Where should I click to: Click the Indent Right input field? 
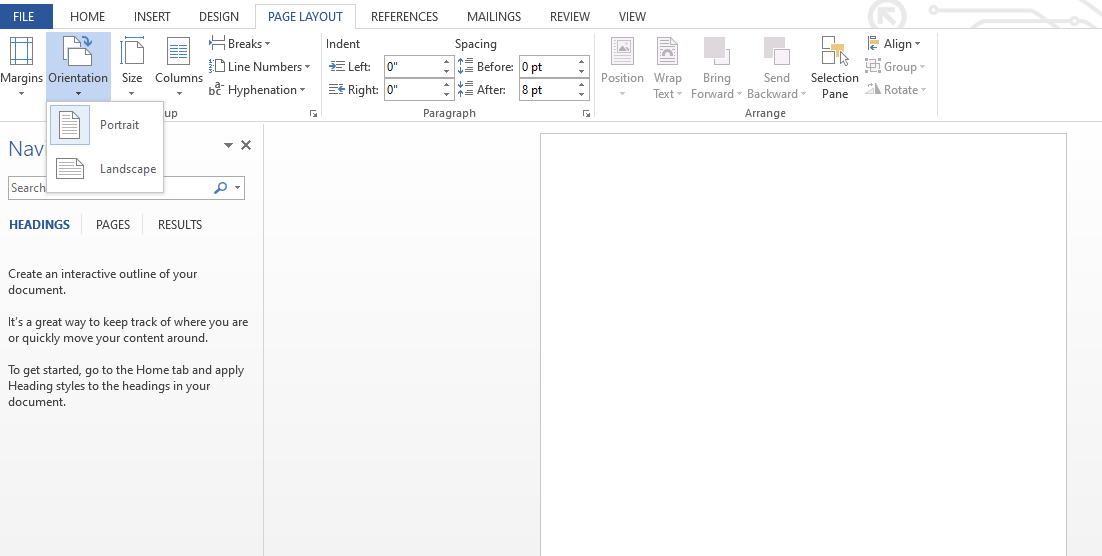(x=413, y=90)
